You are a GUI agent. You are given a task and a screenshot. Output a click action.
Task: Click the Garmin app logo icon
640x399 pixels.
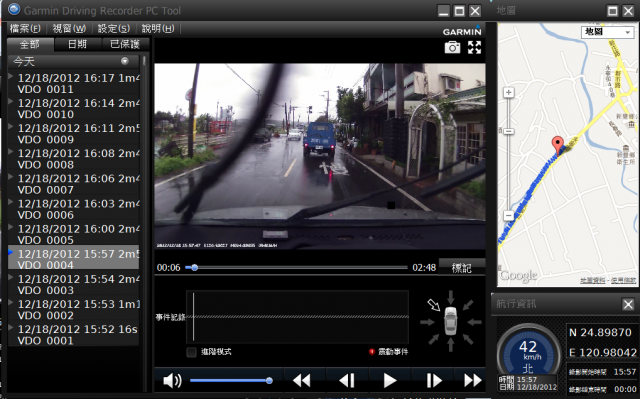[14, 9]
